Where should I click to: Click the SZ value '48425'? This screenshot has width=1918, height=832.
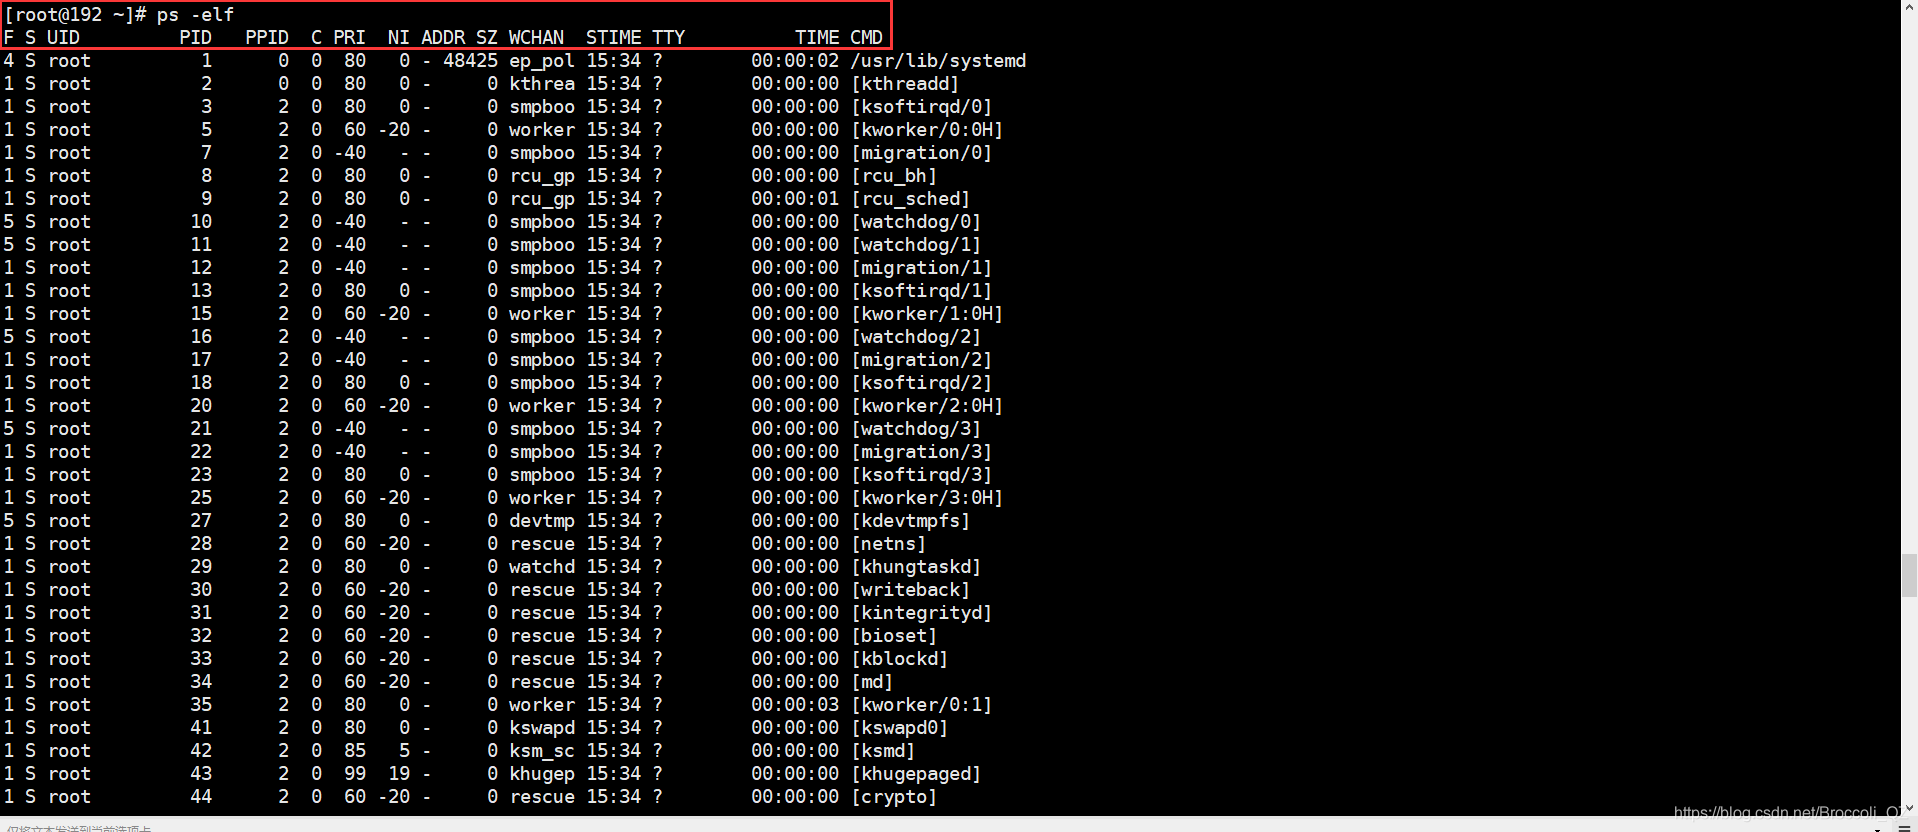pyautogui.click(x=470, y=61)
